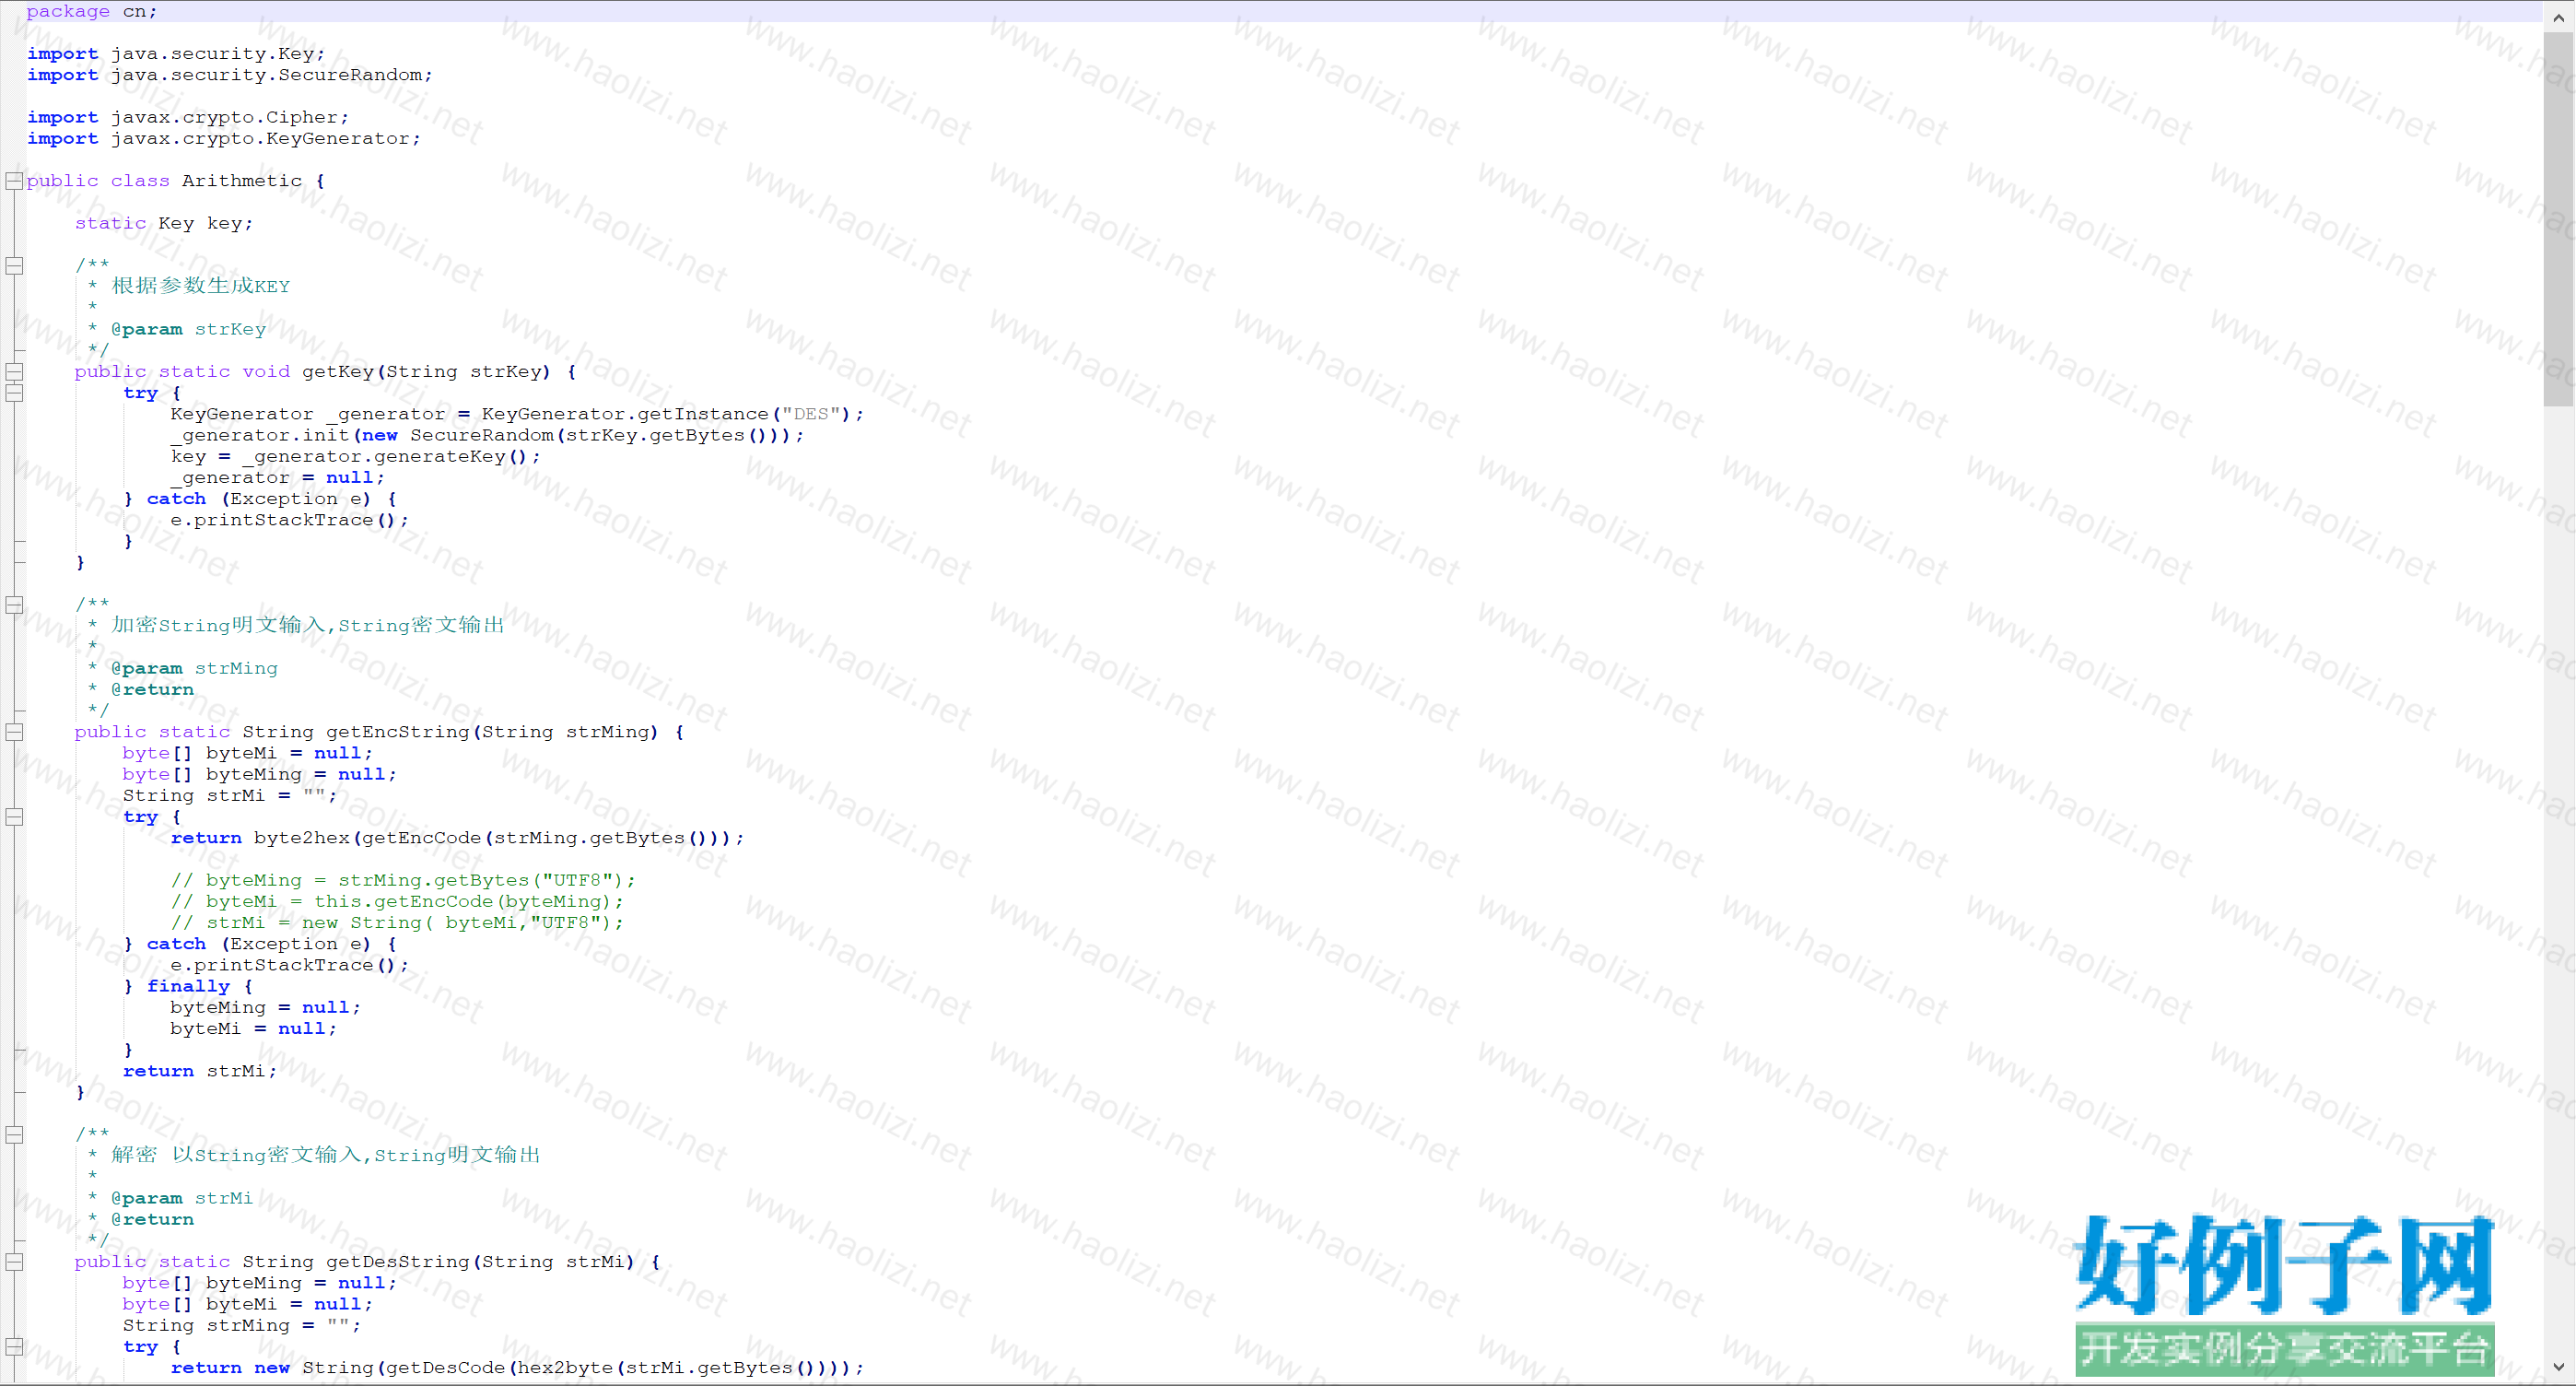Fold the try block in getEncString
Viewport: 2576px width, 1386px height.
[14, 817]
